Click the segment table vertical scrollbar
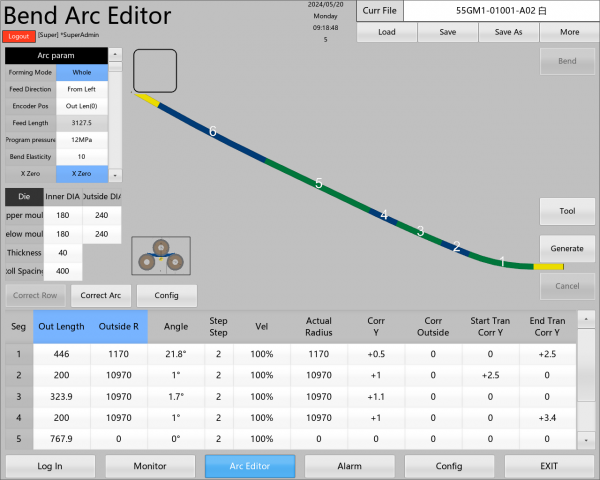 [586, 378]
